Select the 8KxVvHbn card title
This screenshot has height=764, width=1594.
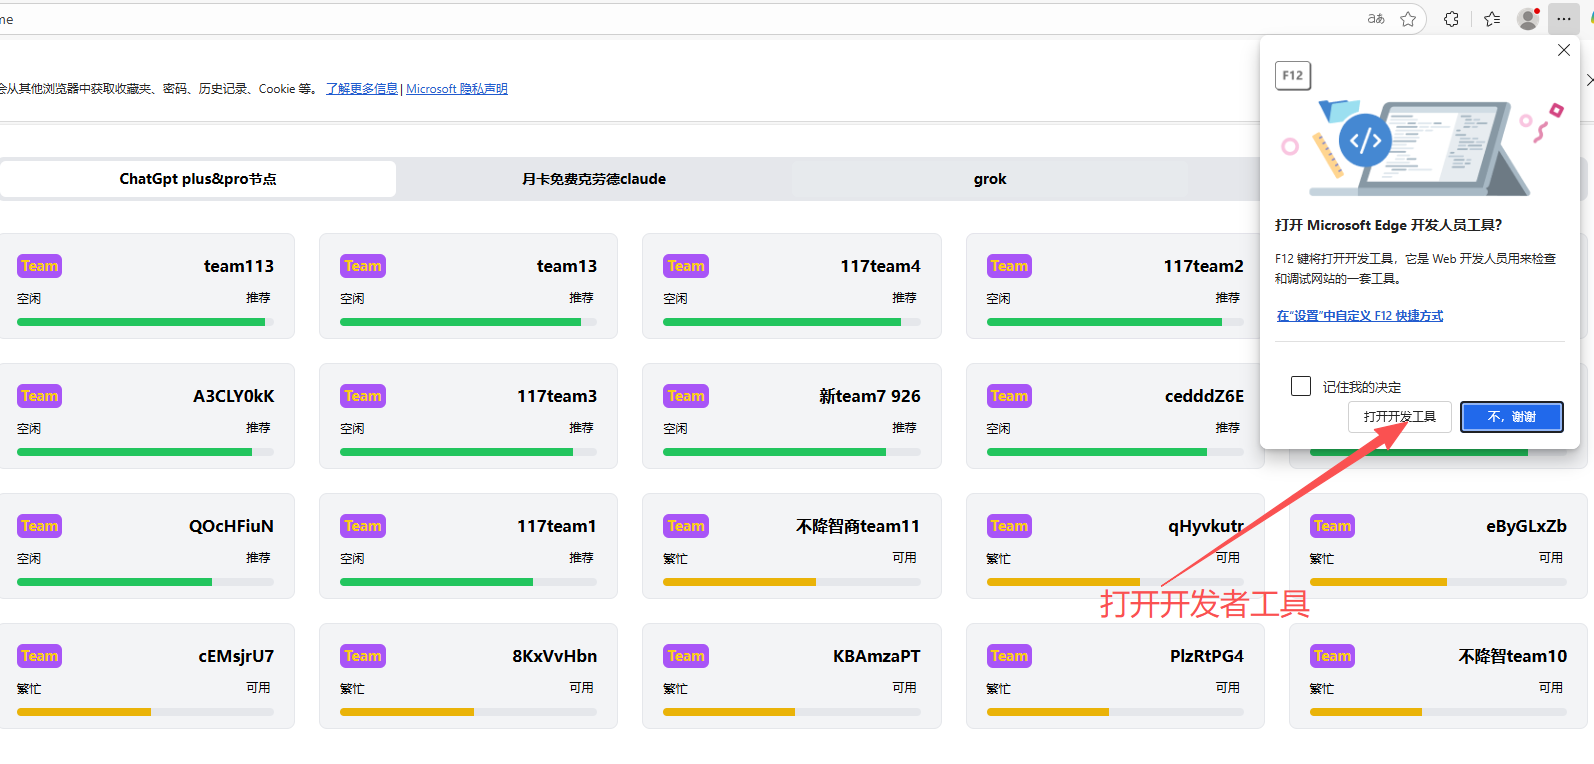pos(555,656)
